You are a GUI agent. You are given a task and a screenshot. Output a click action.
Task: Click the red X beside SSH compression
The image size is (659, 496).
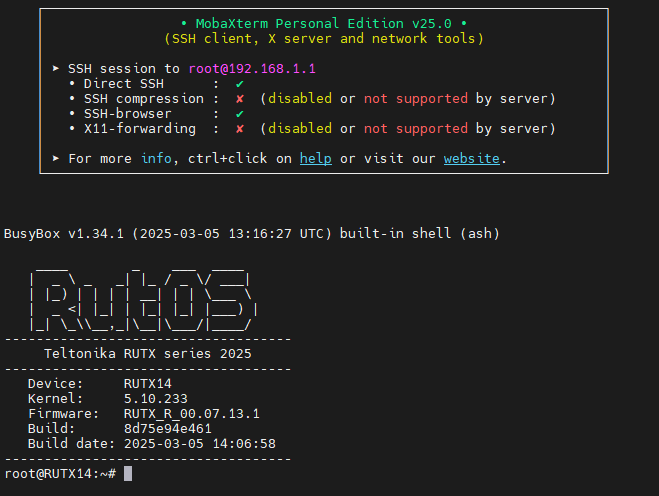coord(240,99)
